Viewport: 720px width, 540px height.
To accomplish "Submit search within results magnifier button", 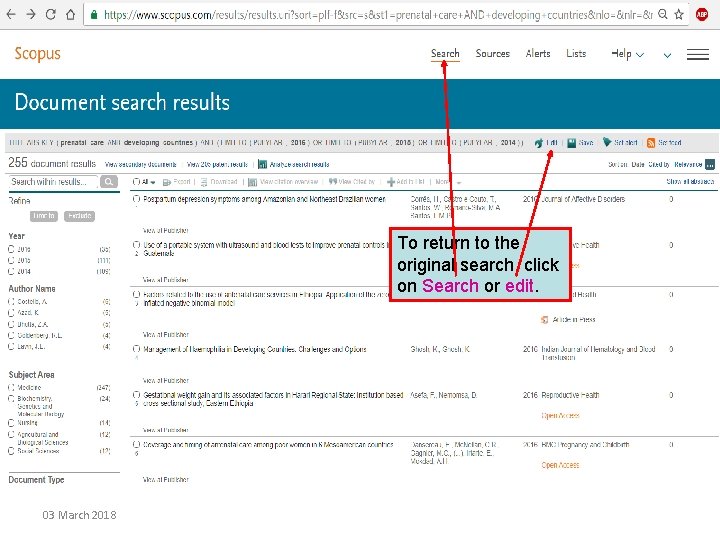I will pos(109,182).
